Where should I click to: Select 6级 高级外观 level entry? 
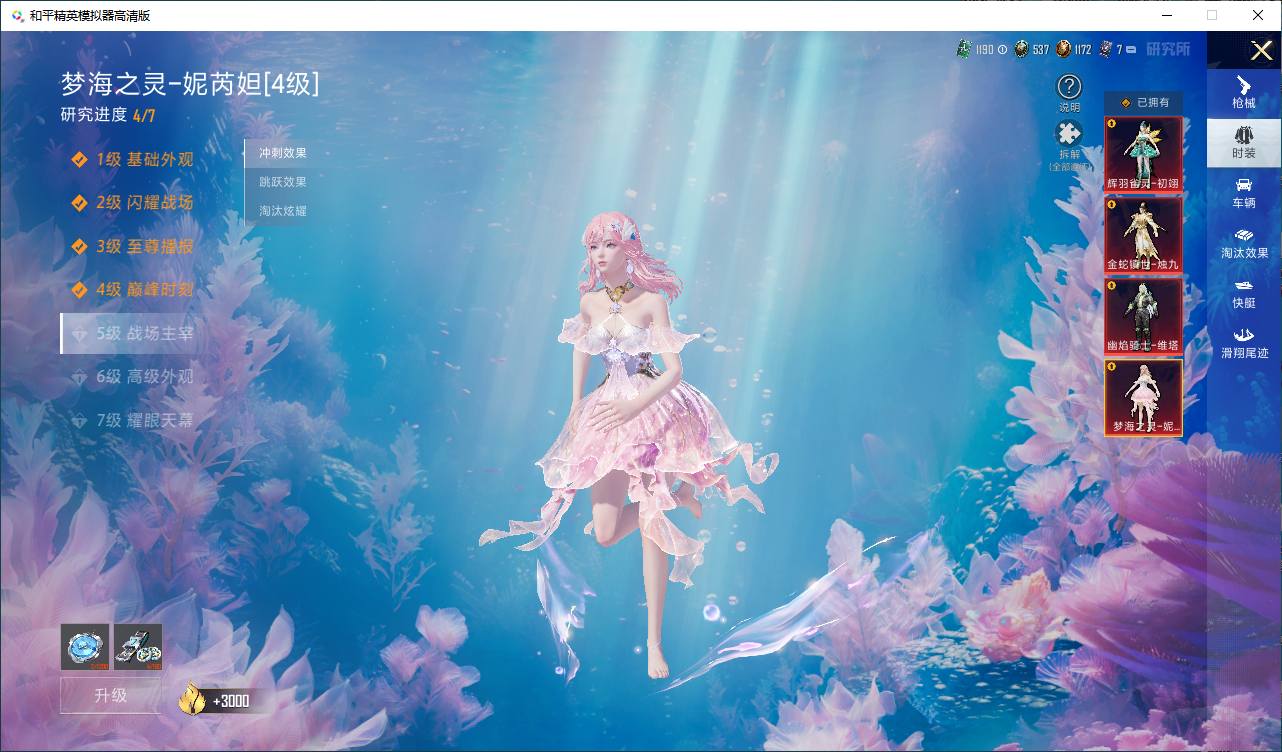point(132,377)
